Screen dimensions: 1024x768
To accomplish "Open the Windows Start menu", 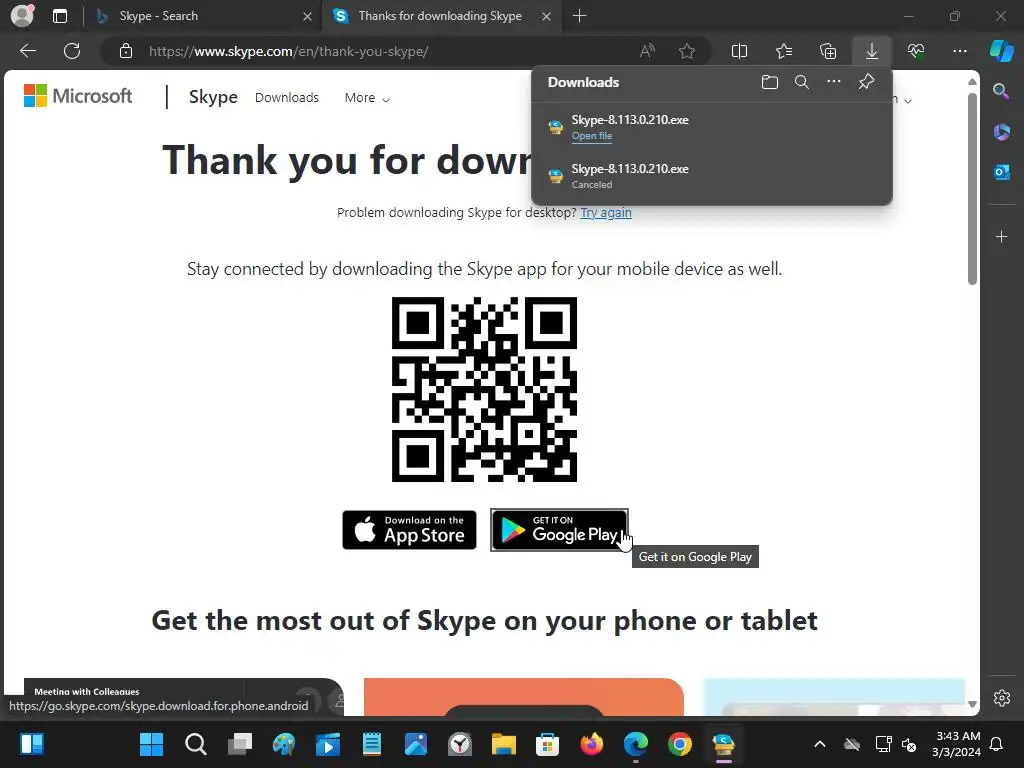I will click(x=152, y=744).
